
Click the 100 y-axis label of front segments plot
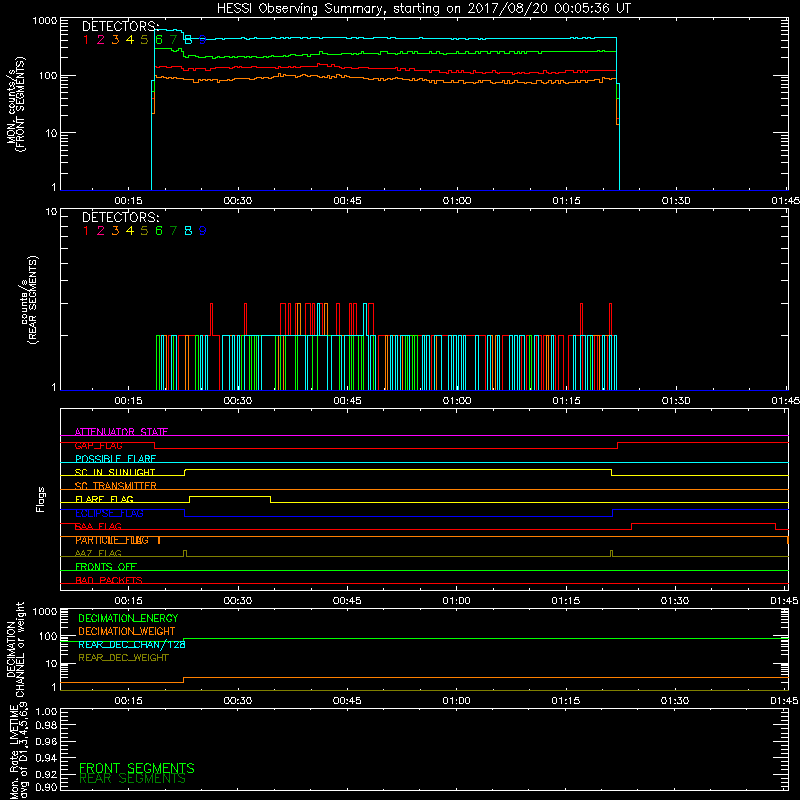pos(48,76)
